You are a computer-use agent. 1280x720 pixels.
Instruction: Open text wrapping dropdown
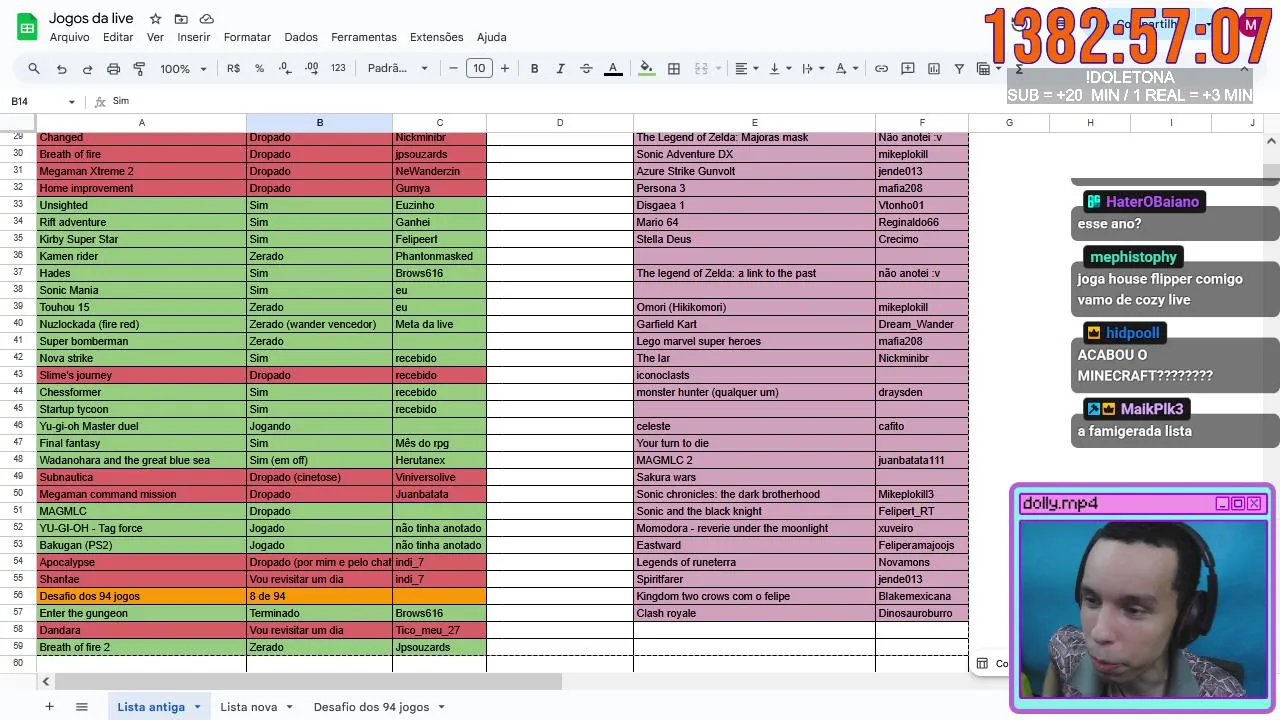(x=813, y=69)
